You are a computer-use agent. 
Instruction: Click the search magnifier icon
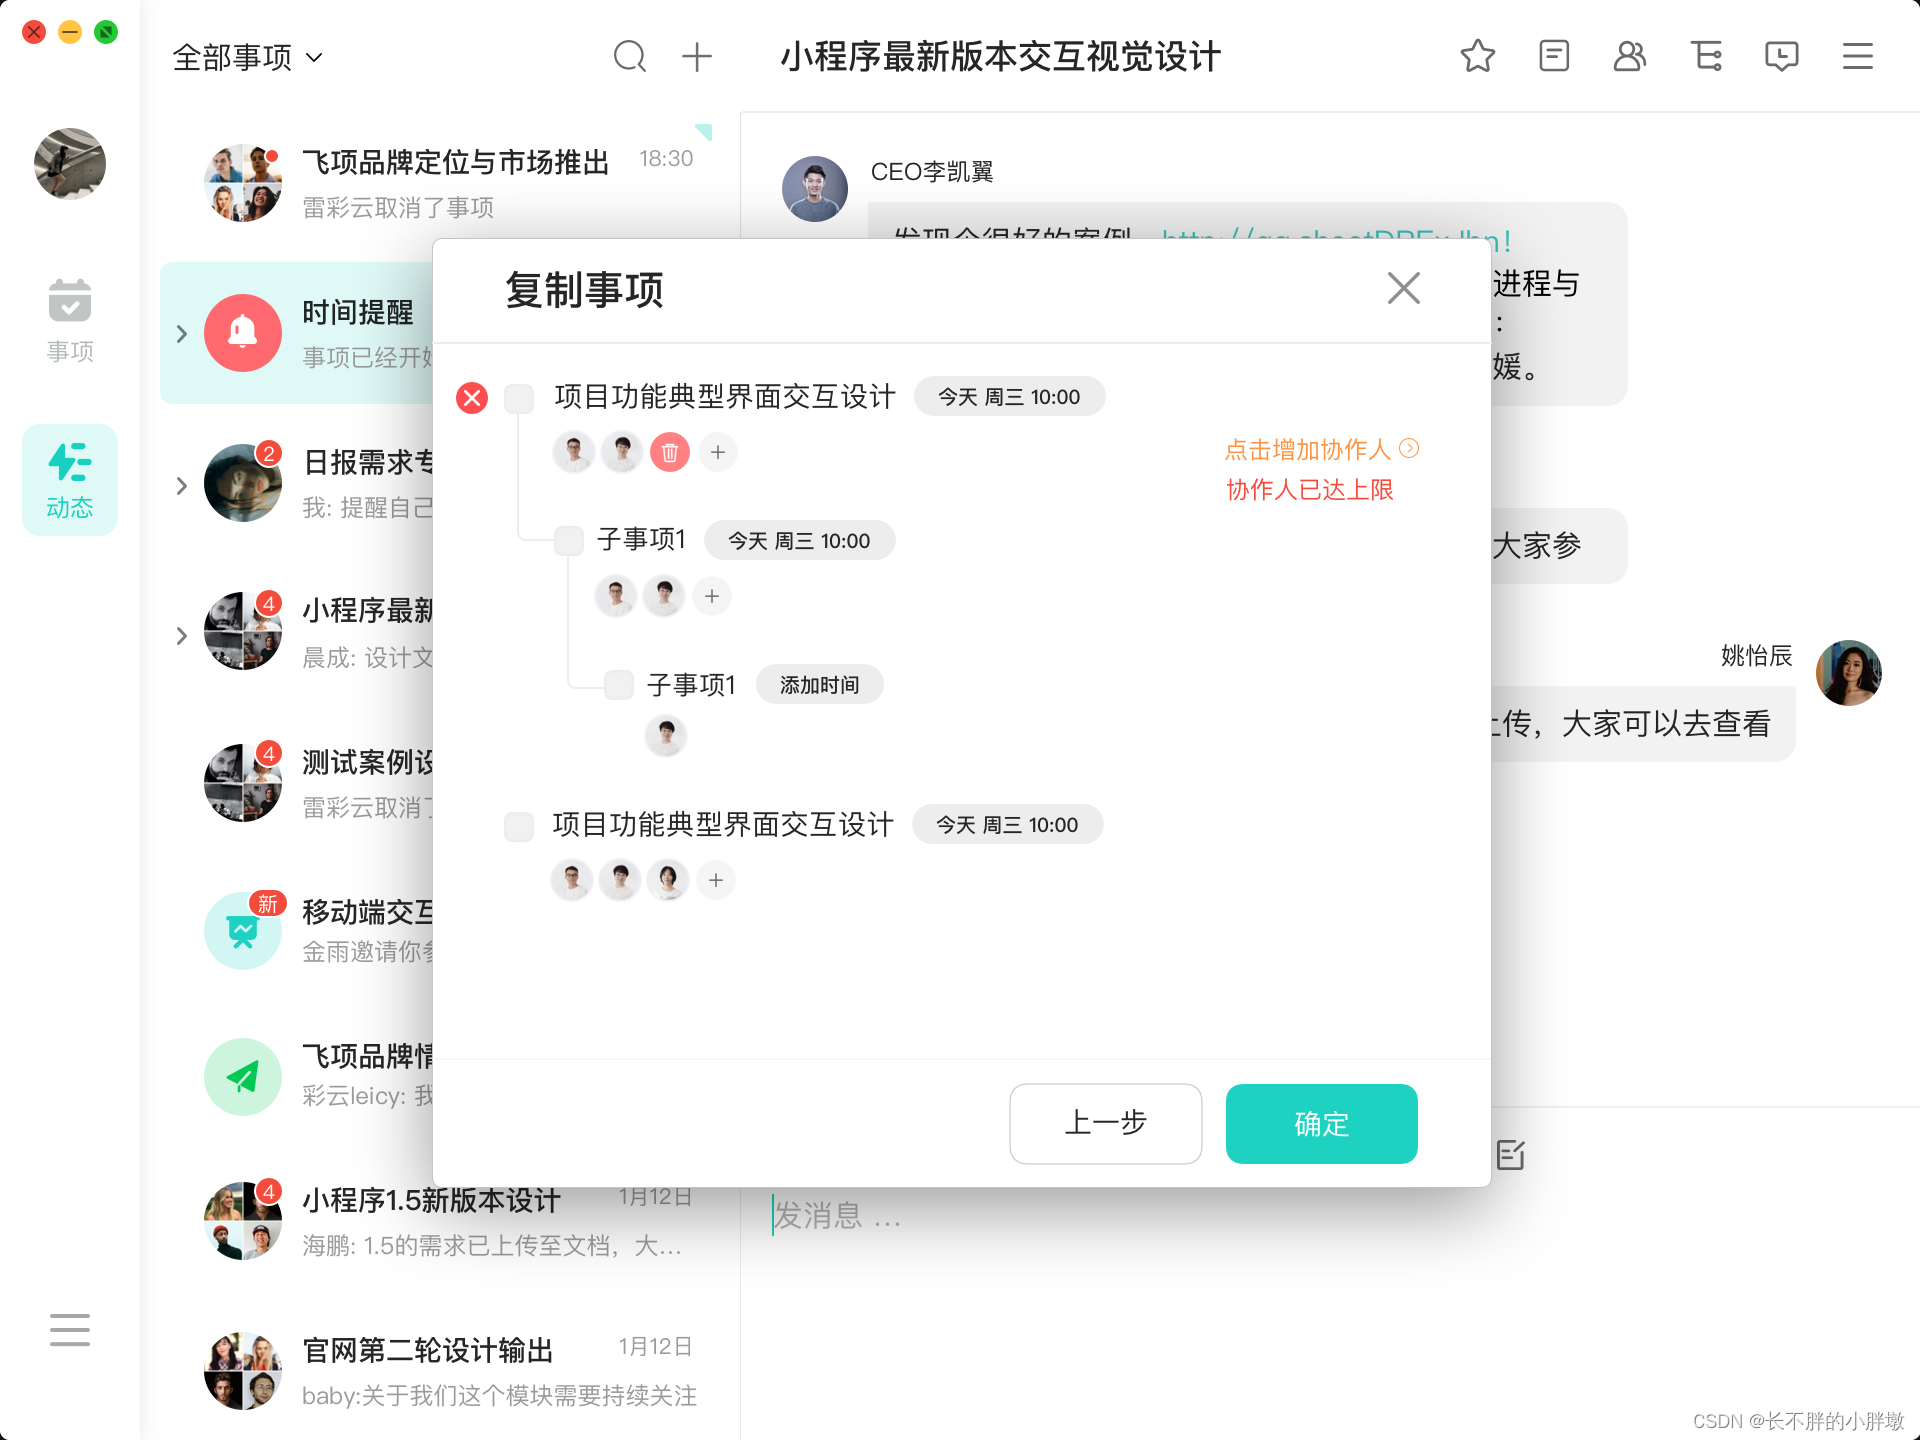tap(629, 56)
